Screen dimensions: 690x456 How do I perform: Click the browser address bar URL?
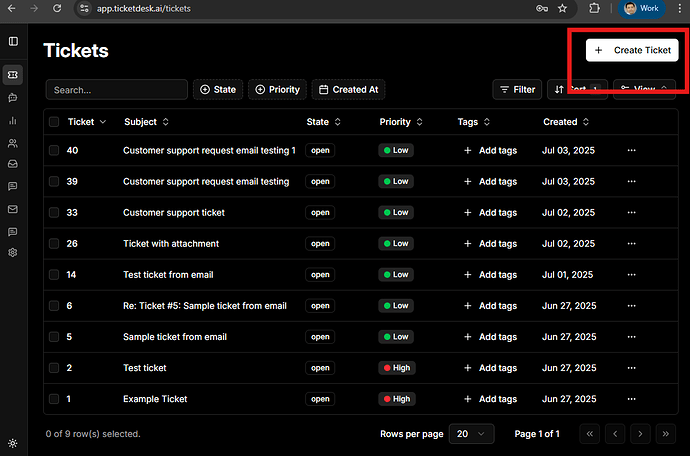click(x=143, y=8)
